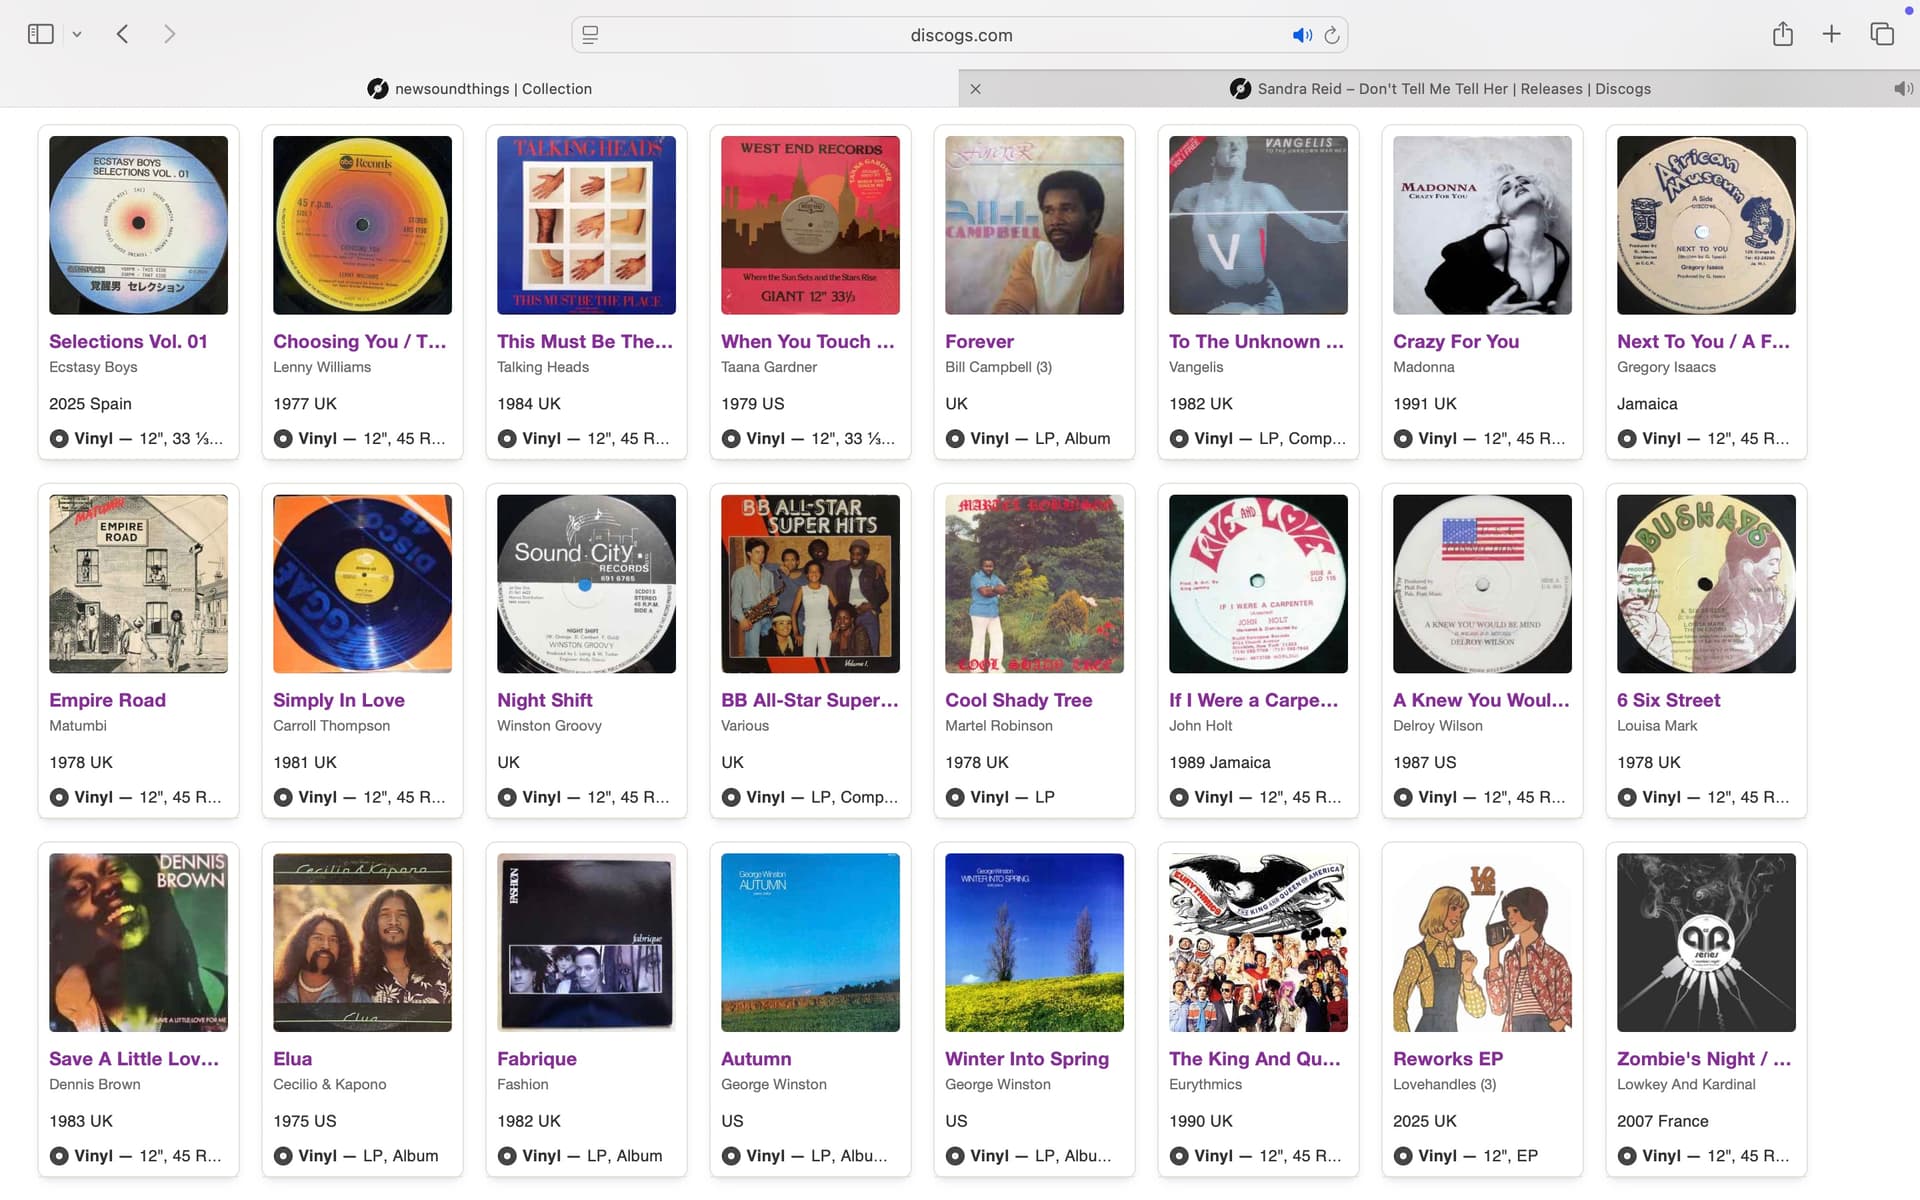Open the page reader icon in address bar

[590, 35]
